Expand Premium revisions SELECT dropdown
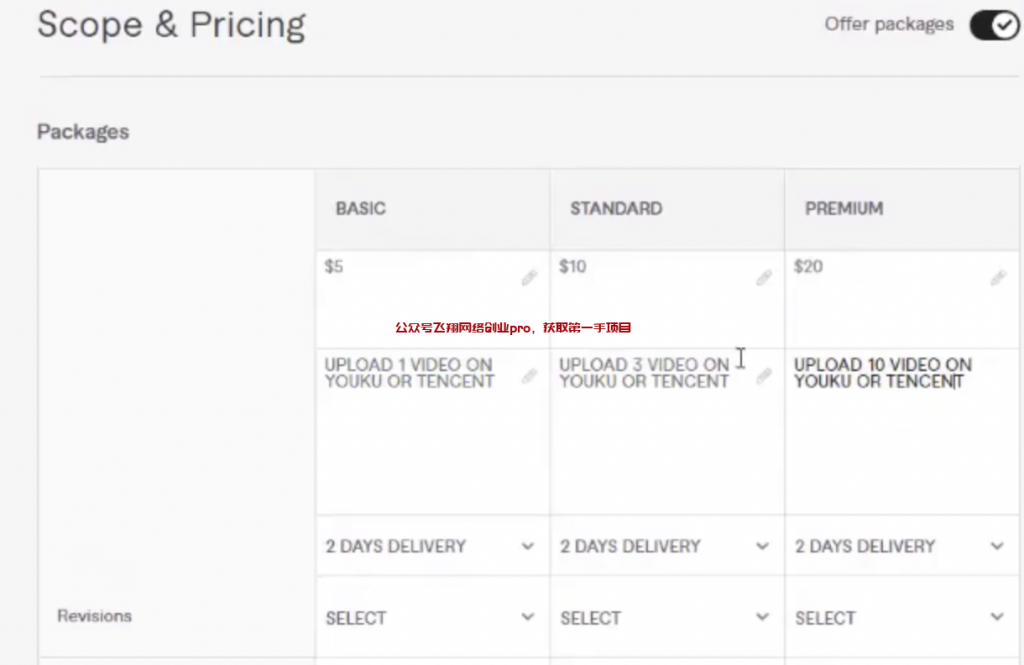This screenshot has height=665, width=1024. click(900, 618)
